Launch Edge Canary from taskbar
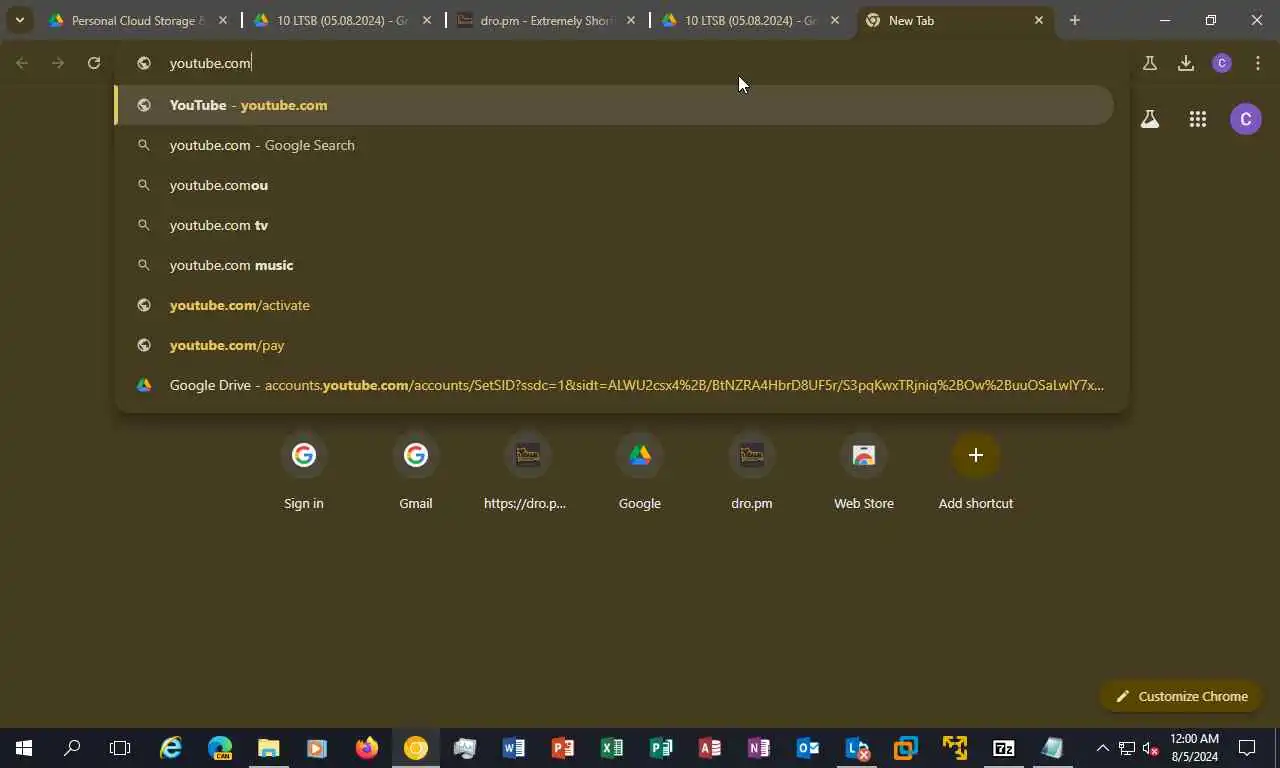Screen dimensions: 1280x768 point(220,748)
